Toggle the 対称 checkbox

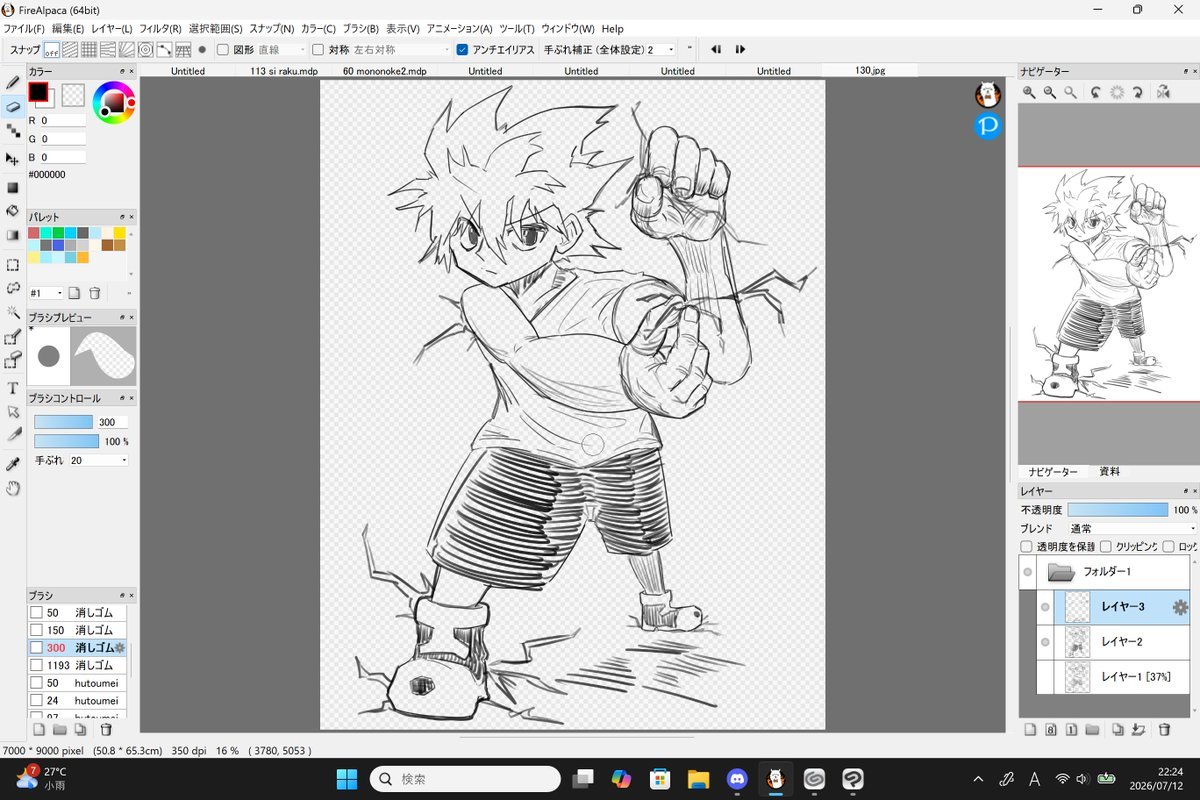click(318, 49)
